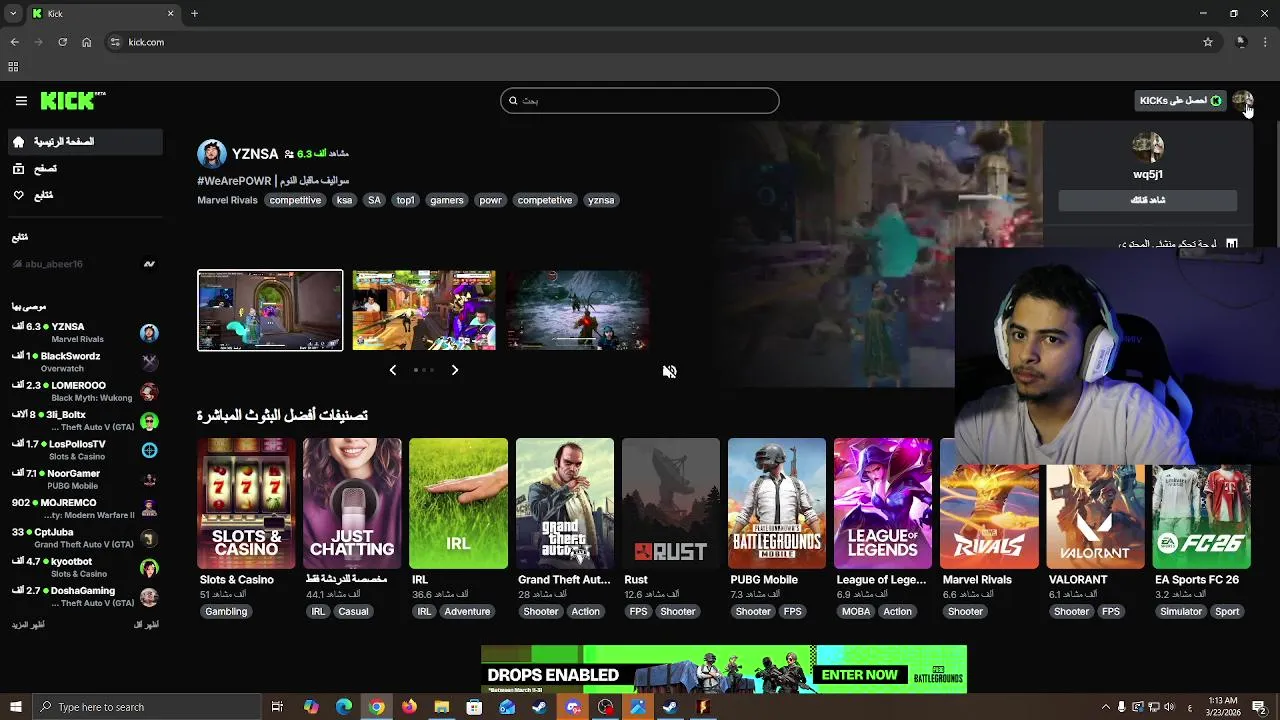Viewport: 1280px width, 720px height.
Task: Open League of Legends category cover
Action: 883,503
